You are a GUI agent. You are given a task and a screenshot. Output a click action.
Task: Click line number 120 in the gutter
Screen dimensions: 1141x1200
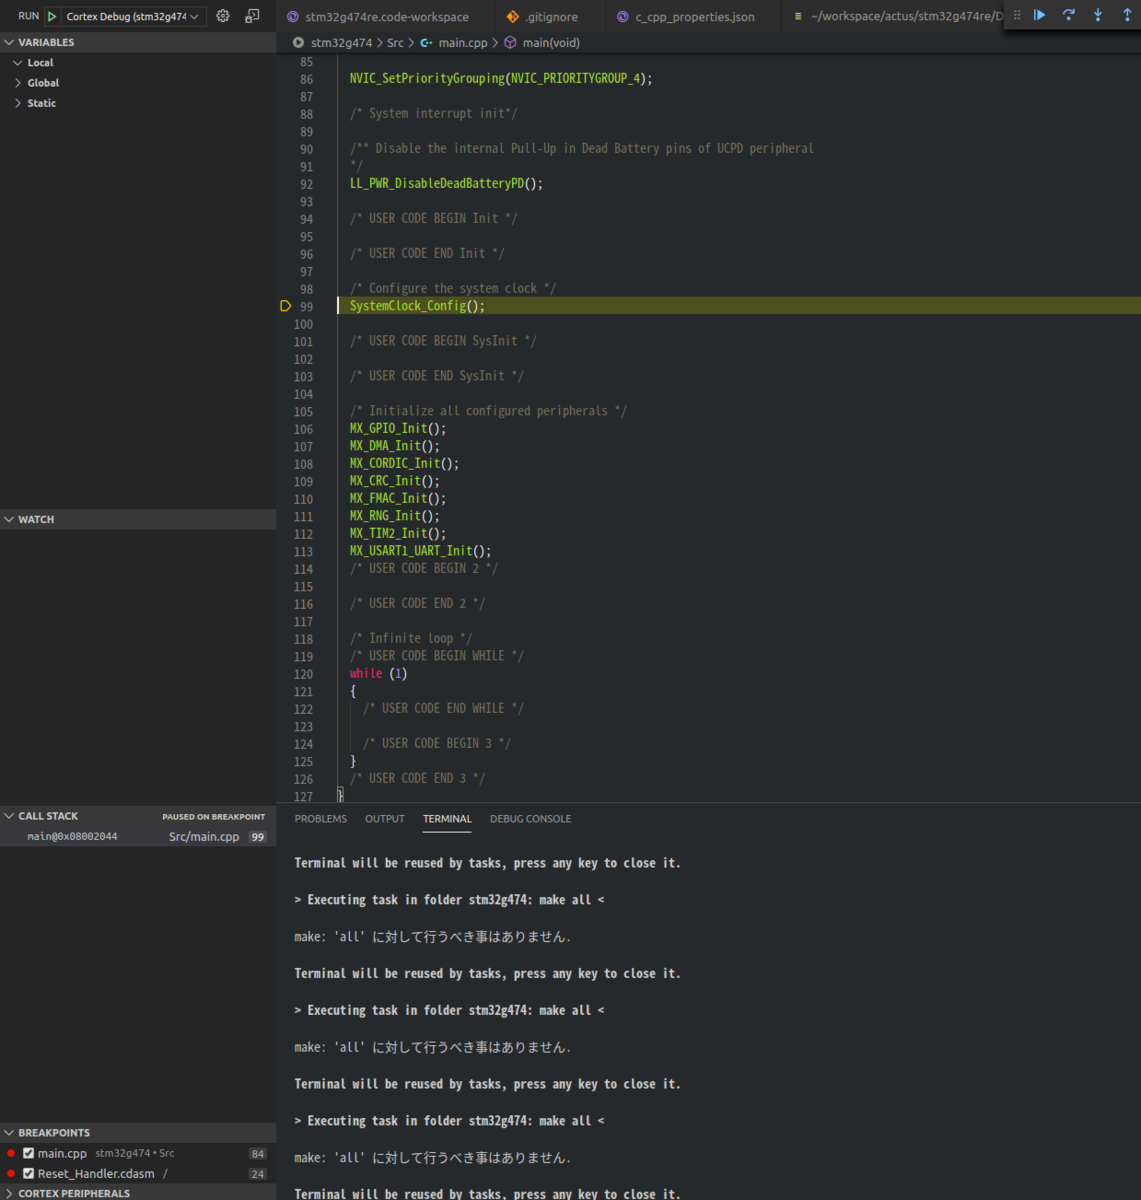(x=303, y=674)
